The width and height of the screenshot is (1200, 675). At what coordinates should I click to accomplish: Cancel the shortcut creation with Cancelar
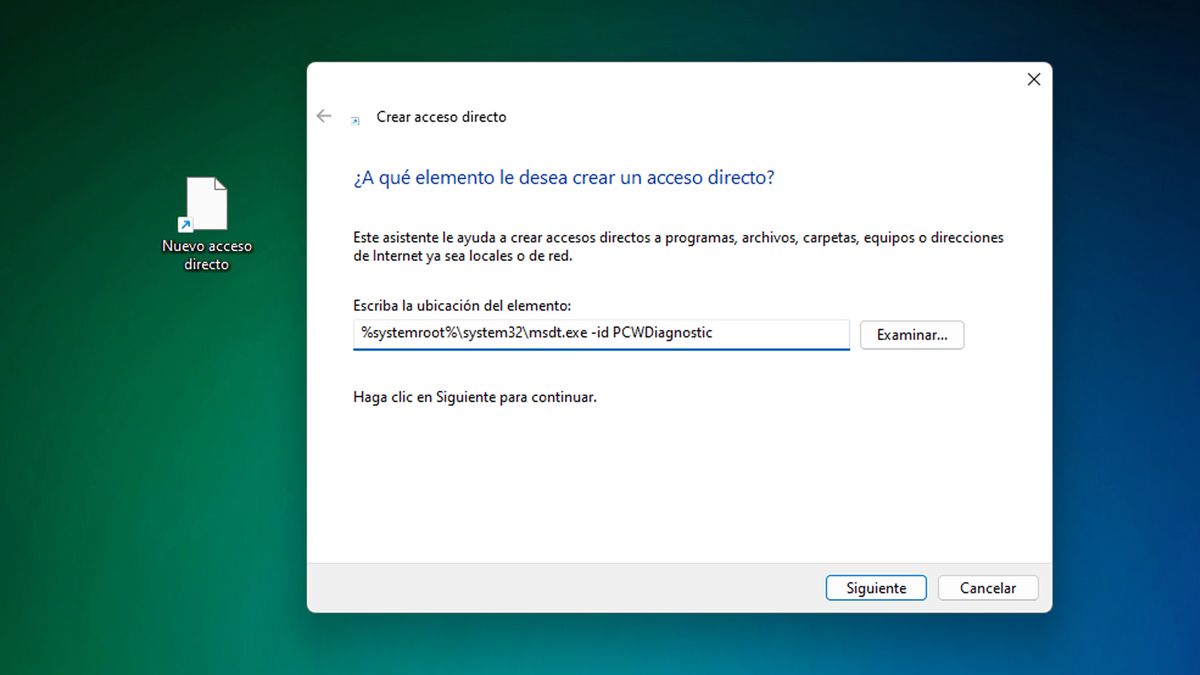coord(987,588)
